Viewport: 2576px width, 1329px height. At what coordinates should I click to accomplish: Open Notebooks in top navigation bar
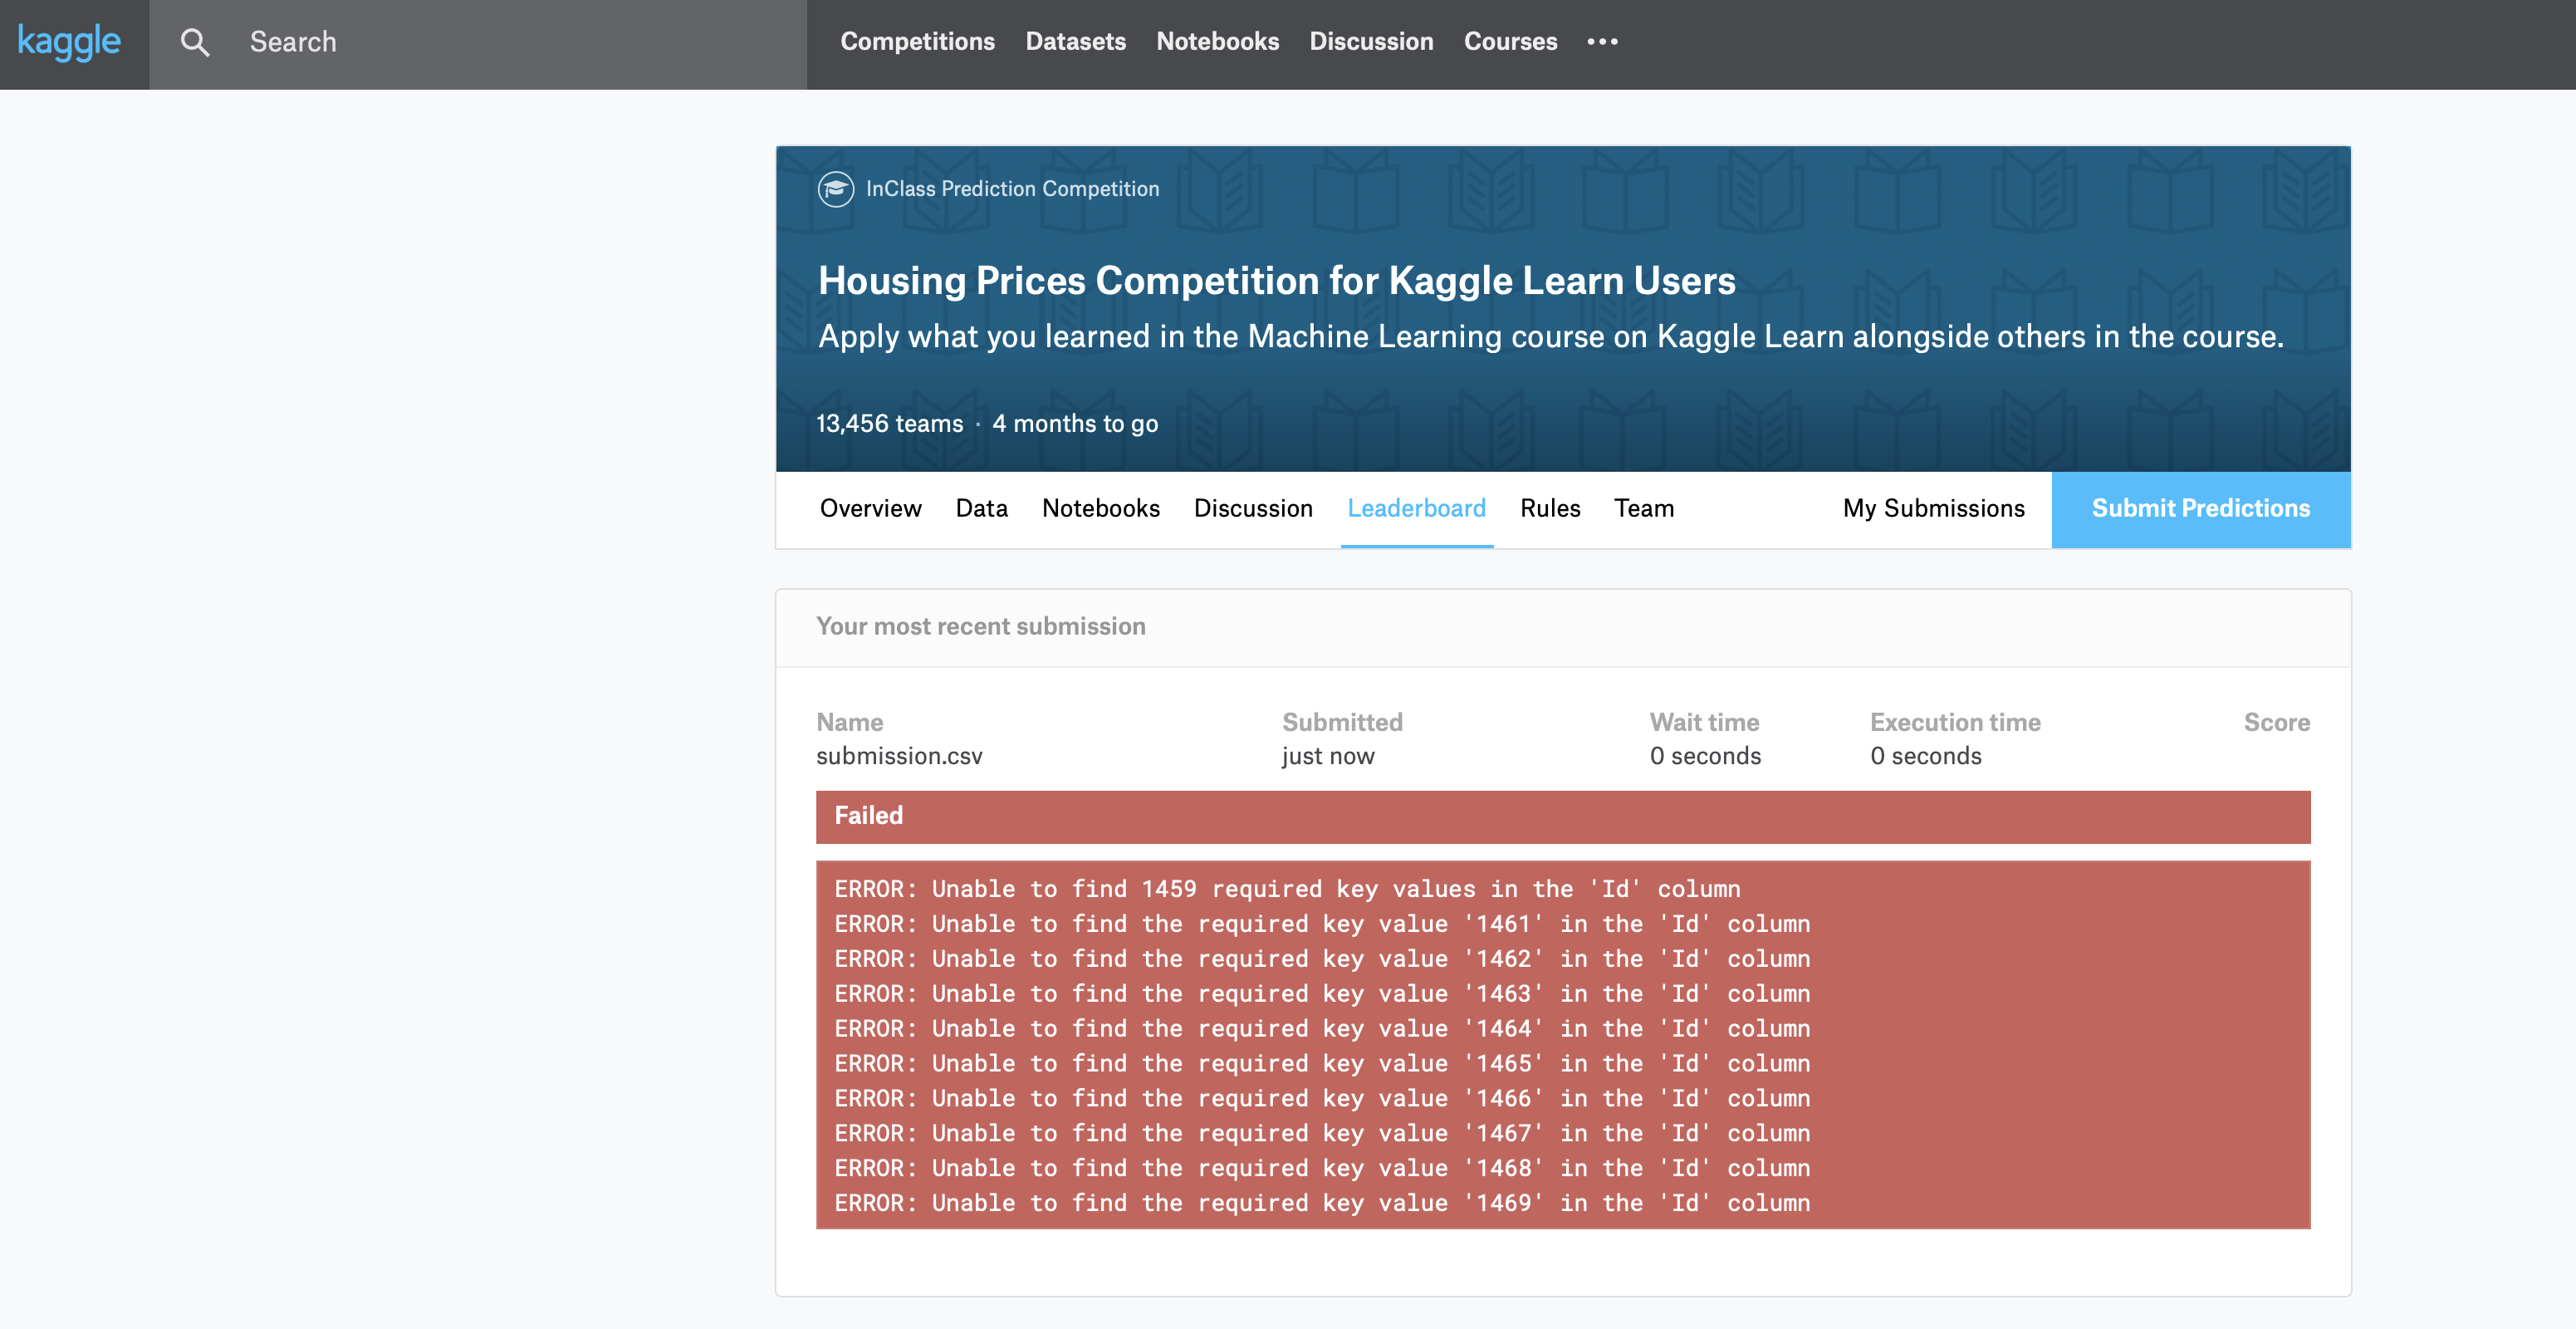1217,42
